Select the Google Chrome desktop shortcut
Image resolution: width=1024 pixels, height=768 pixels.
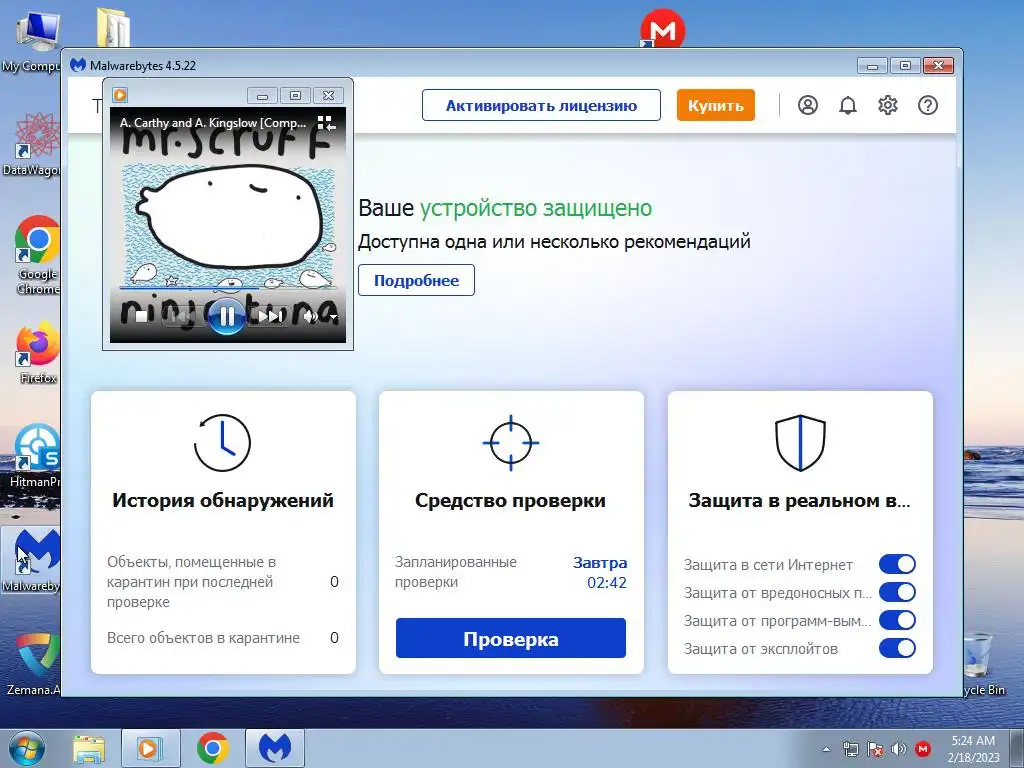37,255
